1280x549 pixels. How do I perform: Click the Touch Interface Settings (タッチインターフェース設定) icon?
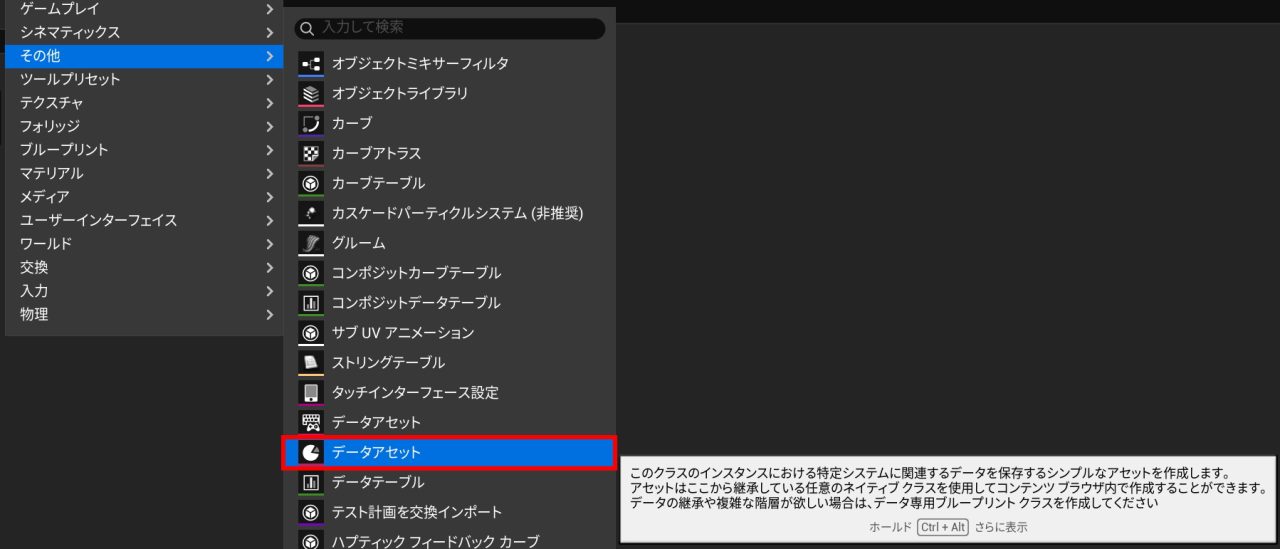311,393
